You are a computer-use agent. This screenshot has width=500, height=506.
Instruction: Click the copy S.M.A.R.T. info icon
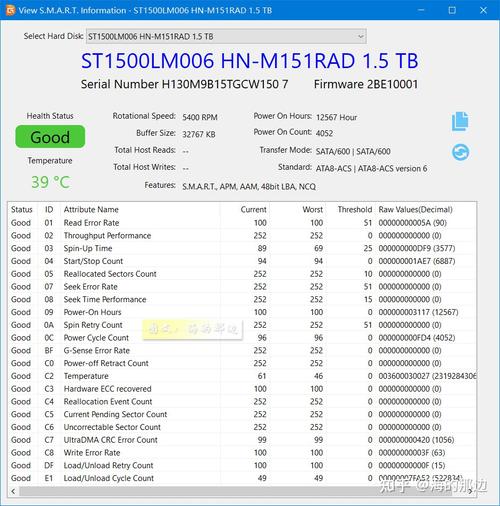click(460, 121)
